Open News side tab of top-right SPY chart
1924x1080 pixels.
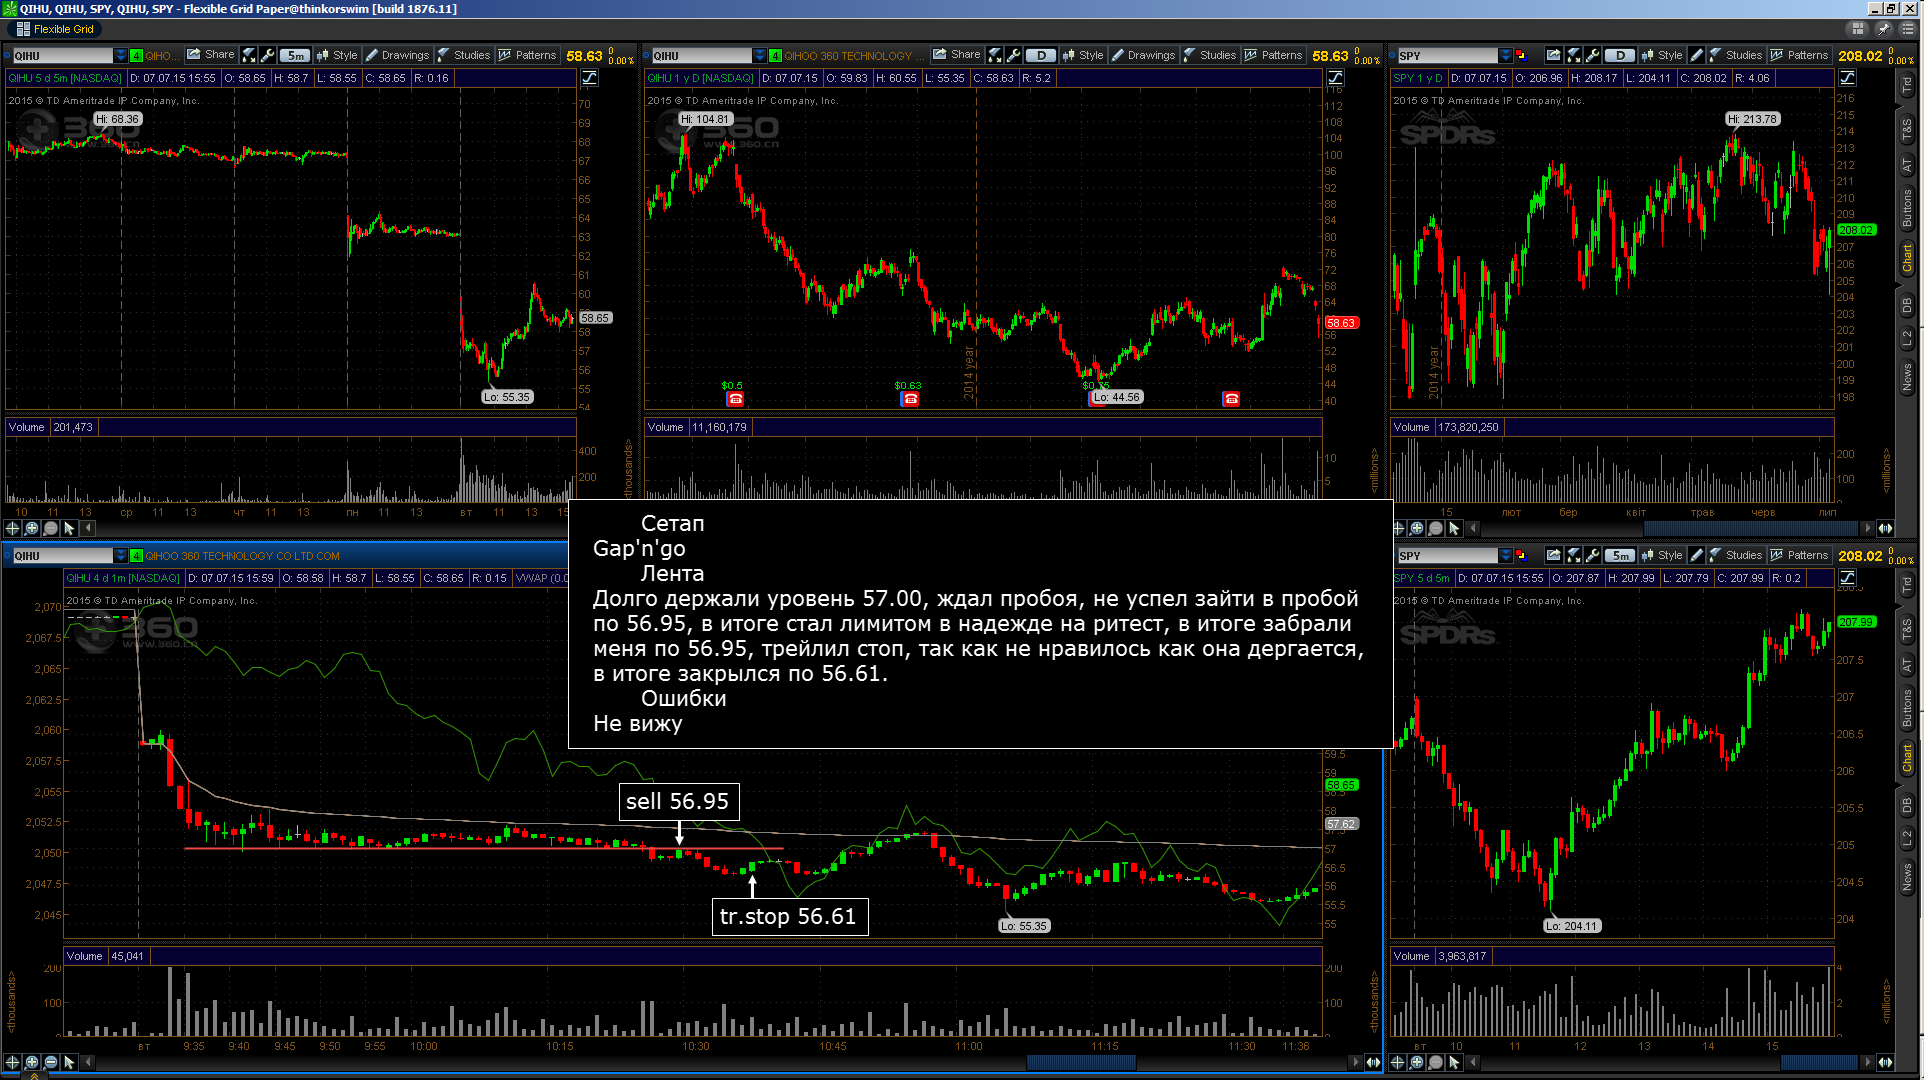coord(1907,377)
